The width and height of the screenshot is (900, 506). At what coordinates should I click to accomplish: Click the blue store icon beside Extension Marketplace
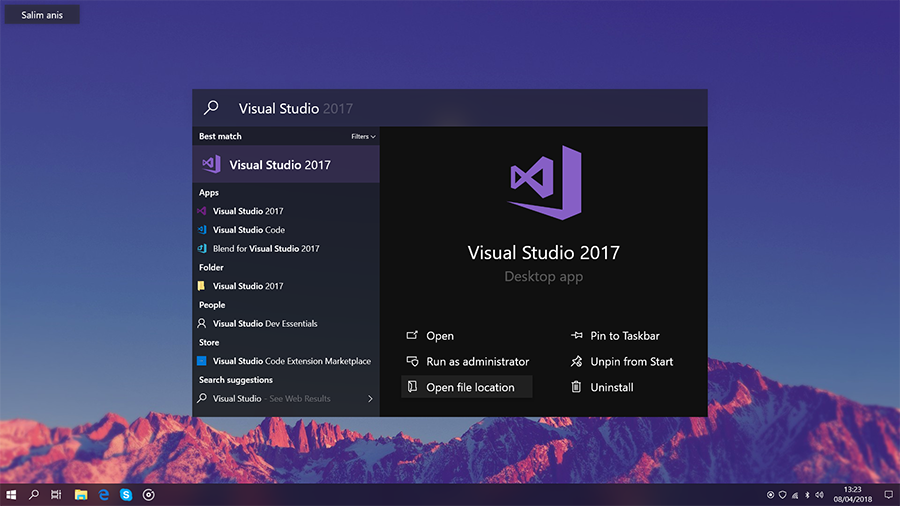click(201, 361)
